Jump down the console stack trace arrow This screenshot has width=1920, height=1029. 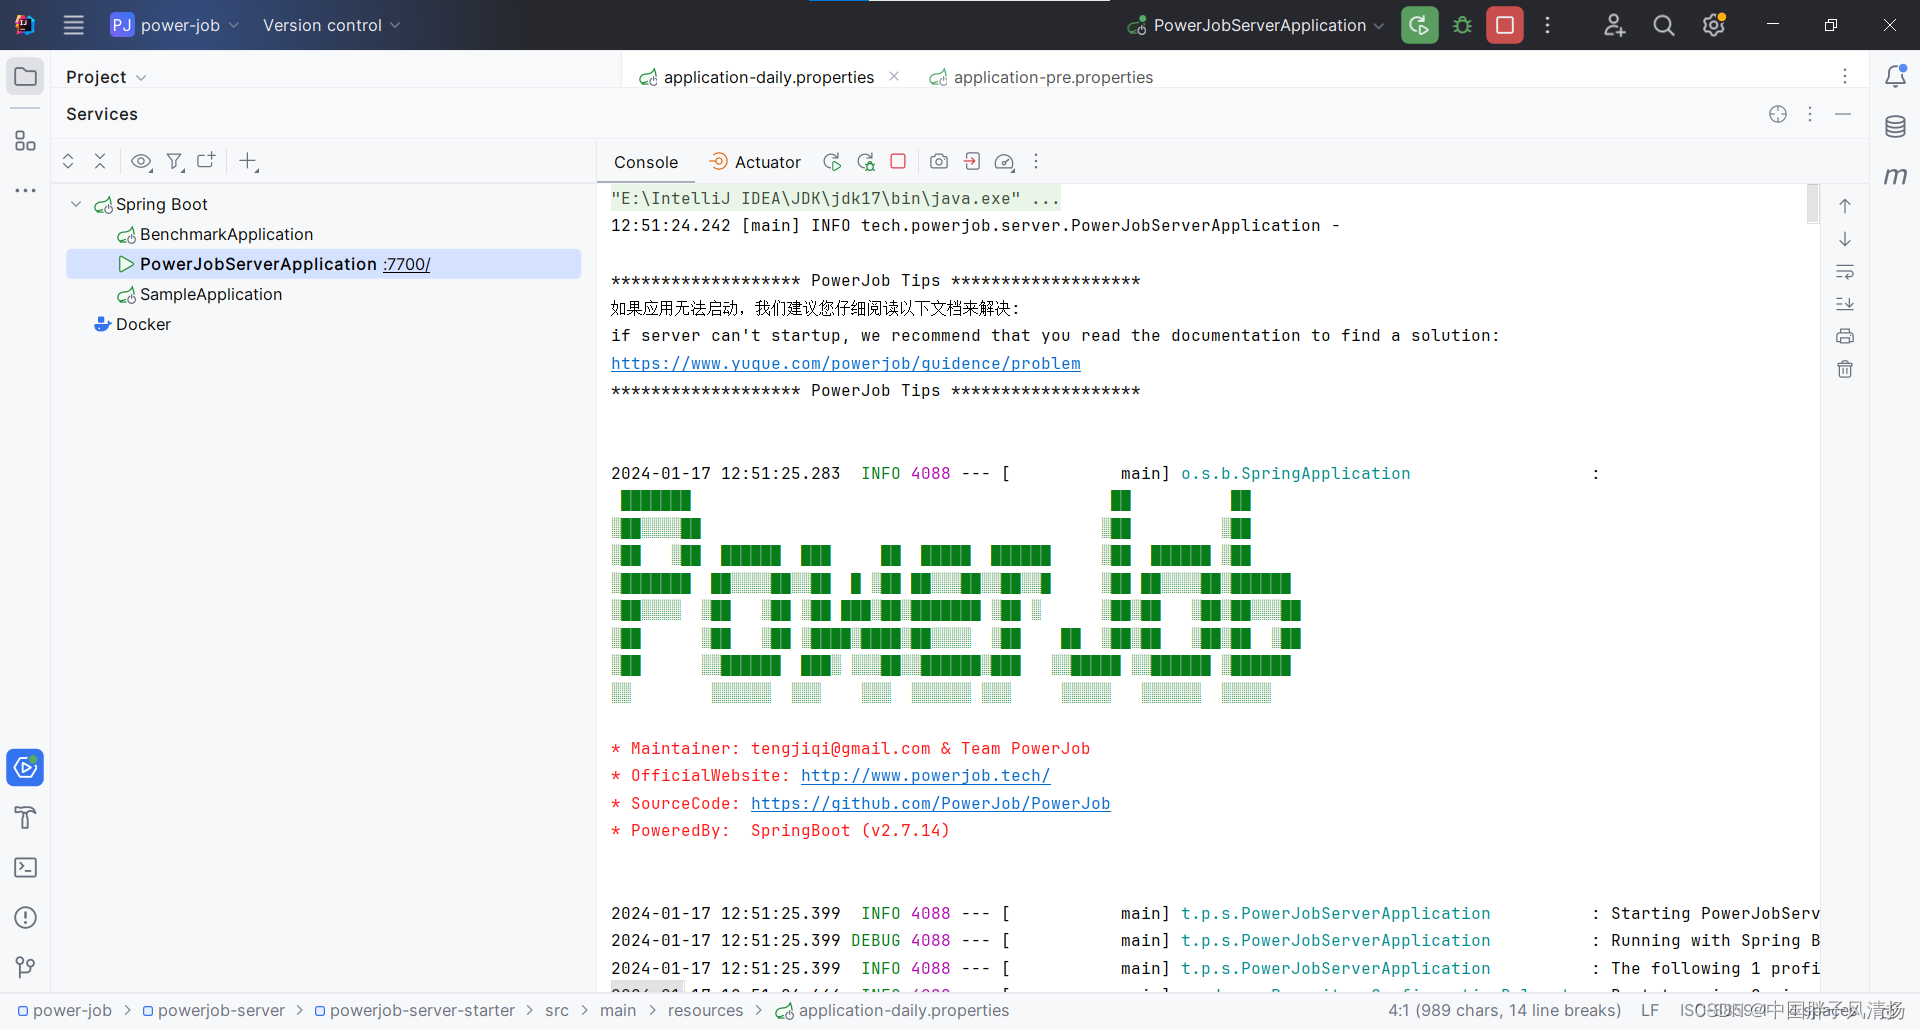click(1845, 239)
